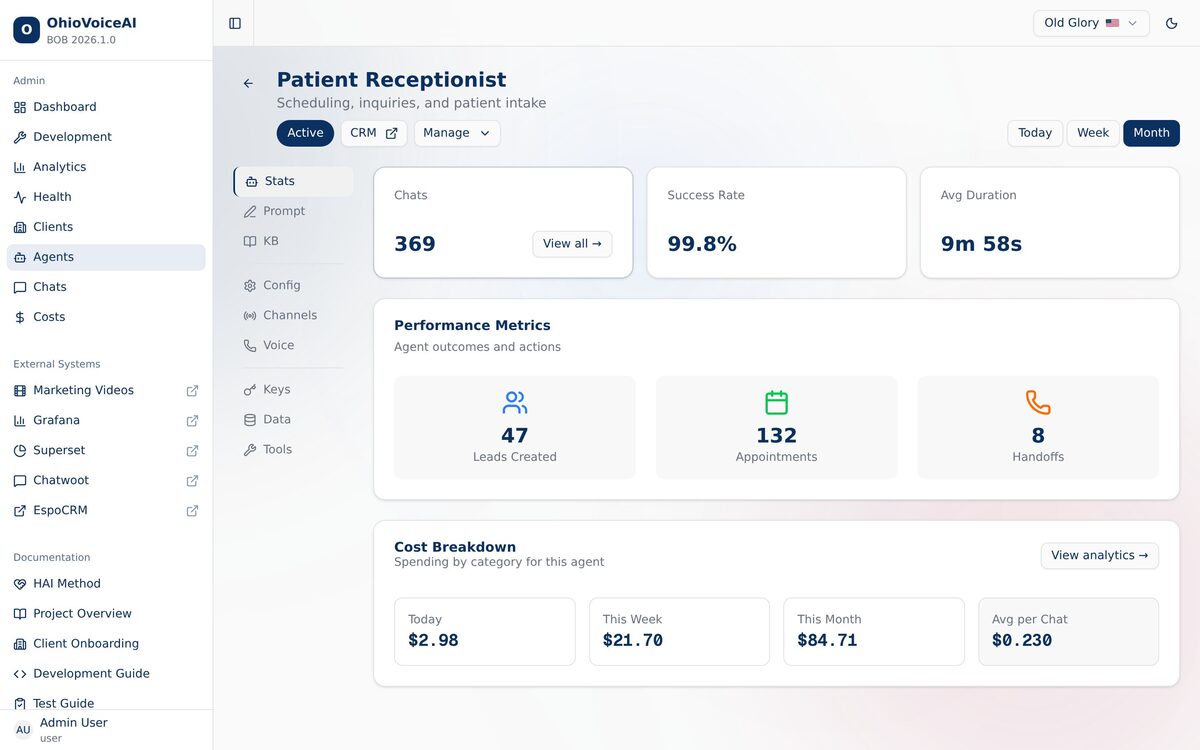Click the Handoffs phone icon
Image resolution: width=1200 pixels, height=750 pixels.
tap(1038, 403)
